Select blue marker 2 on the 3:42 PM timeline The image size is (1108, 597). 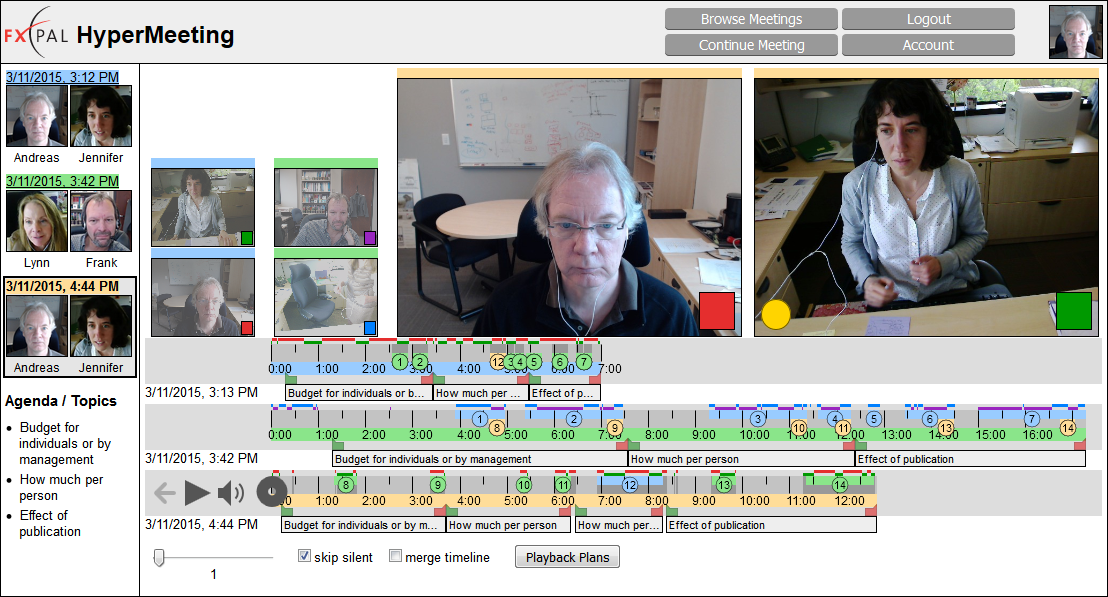[x=573, y=419]
